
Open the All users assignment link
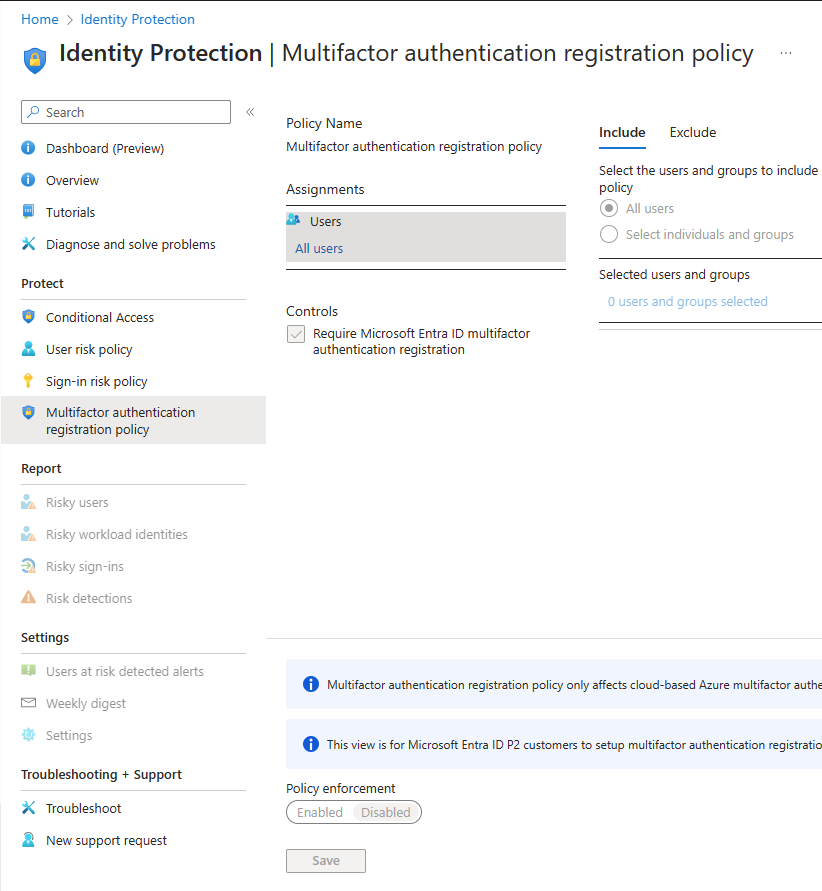point(319,248)
